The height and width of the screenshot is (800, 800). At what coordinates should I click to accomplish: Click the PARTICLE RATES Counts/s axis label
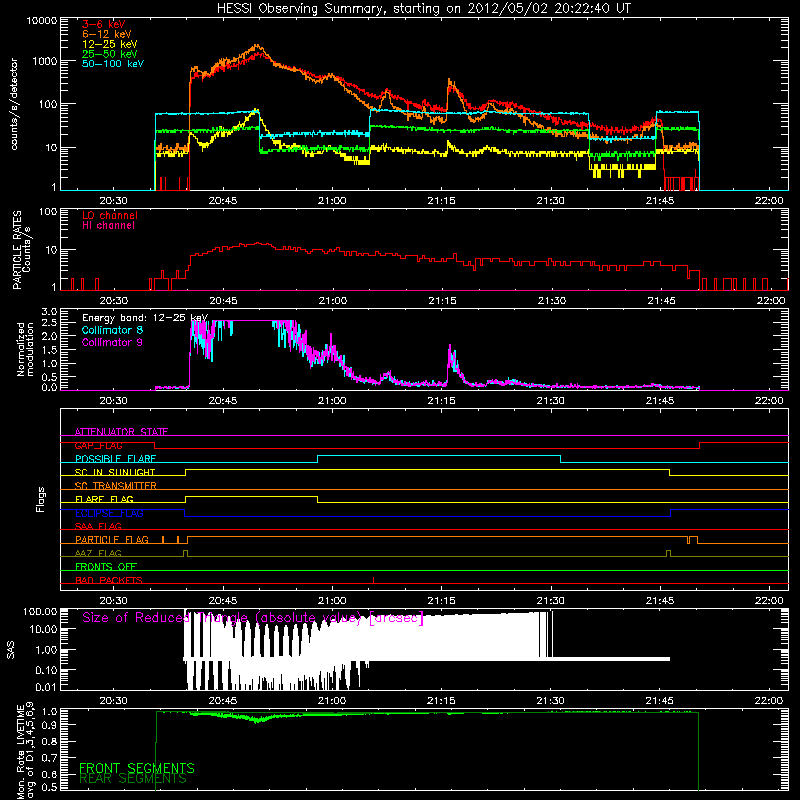(21, 249)
